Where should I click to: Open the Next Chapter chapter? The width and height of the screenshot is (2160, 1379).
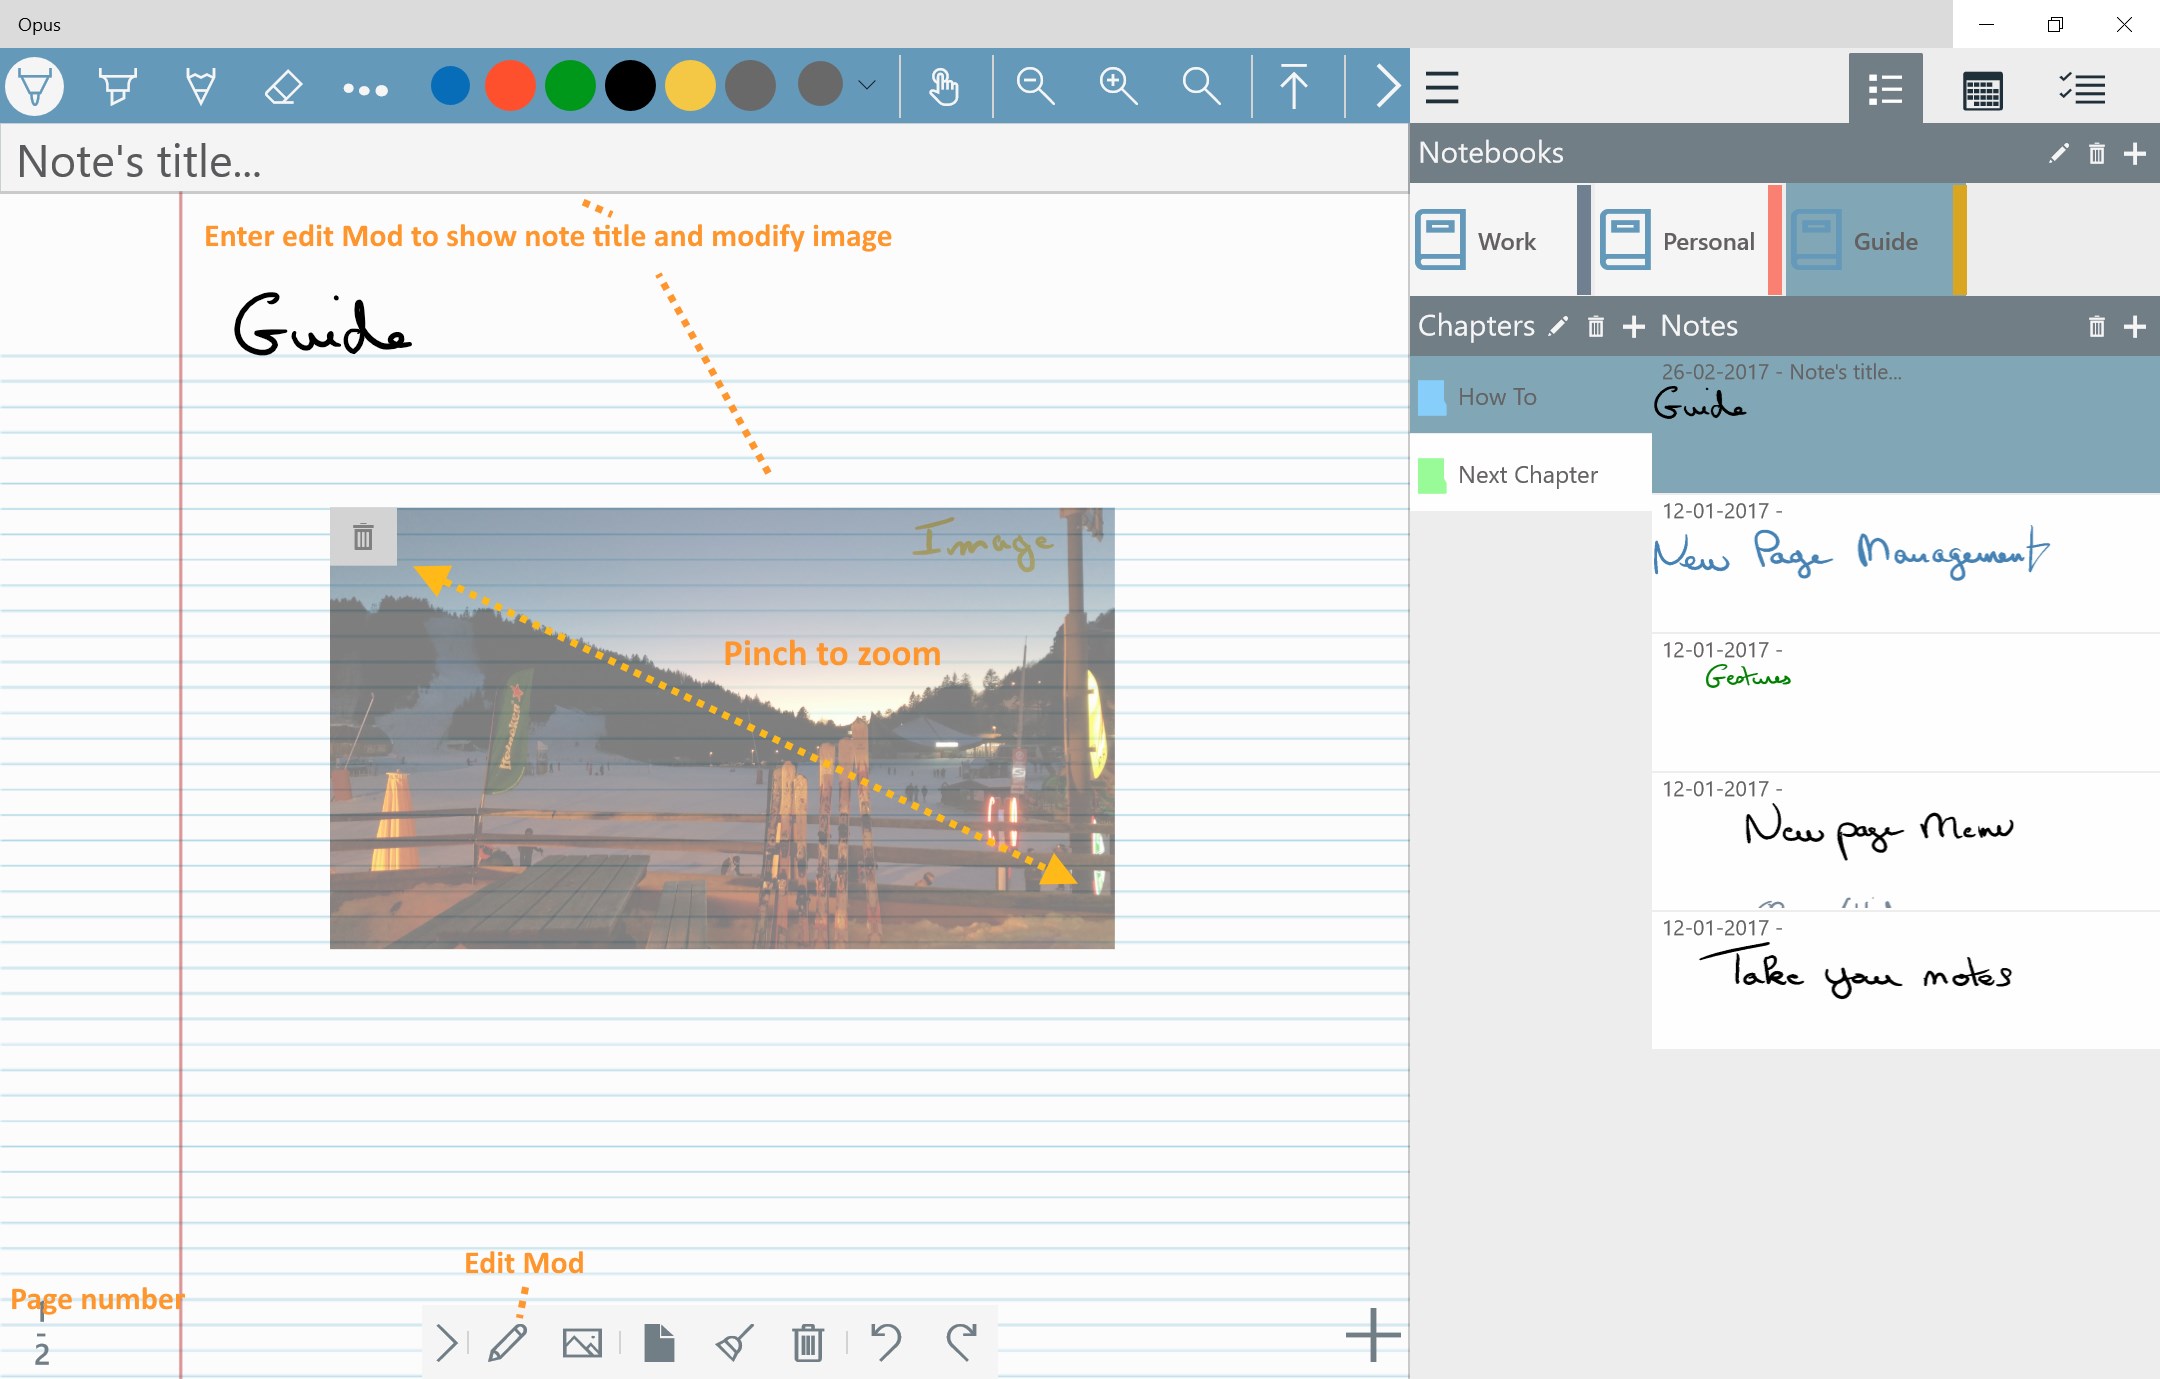tap(1528, 475)
